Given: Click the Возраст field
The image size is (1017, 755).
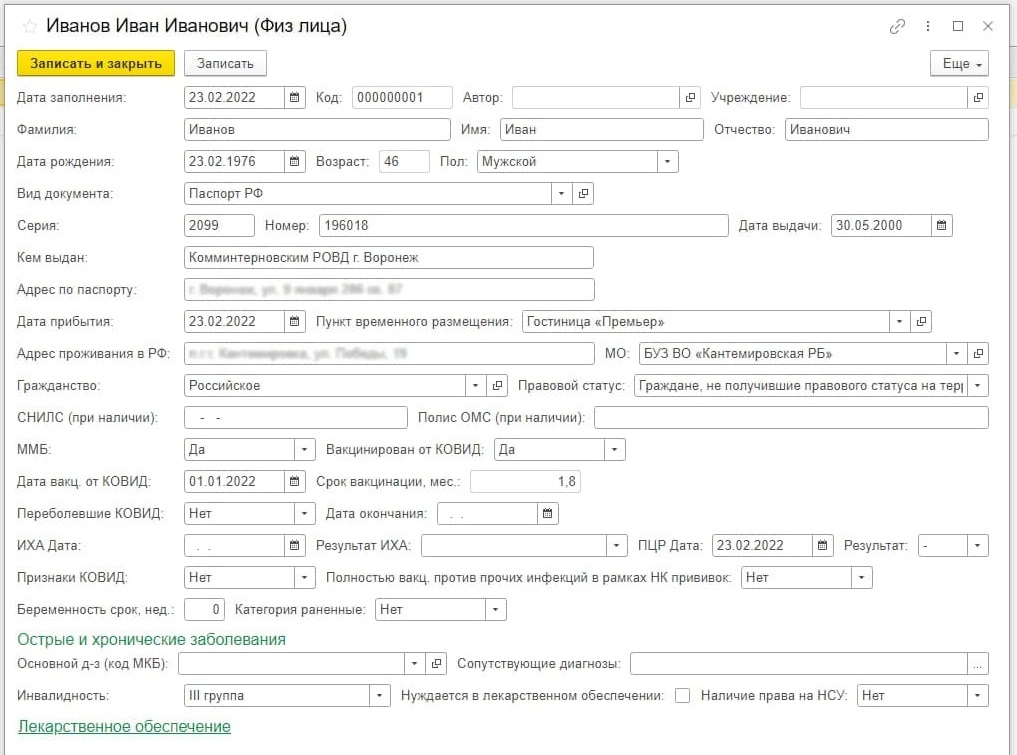Looking at the screenshot, I should coord(404,162).
